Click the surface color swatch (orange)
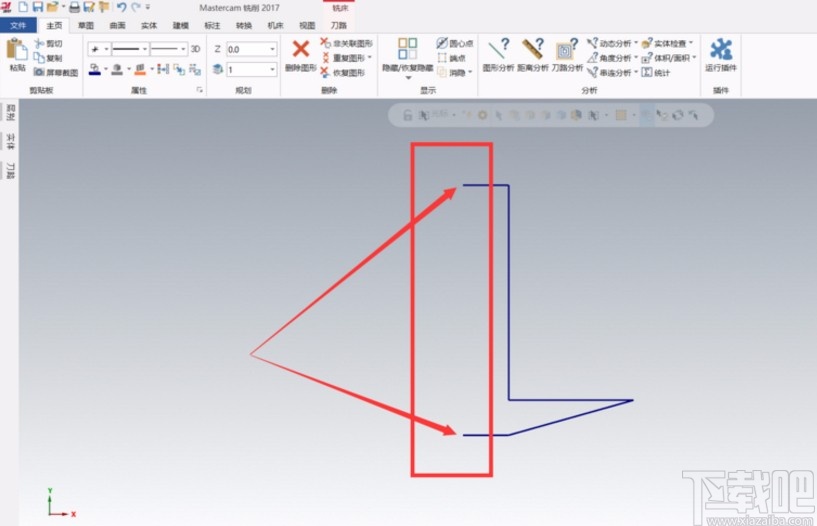 coord(140,69)
